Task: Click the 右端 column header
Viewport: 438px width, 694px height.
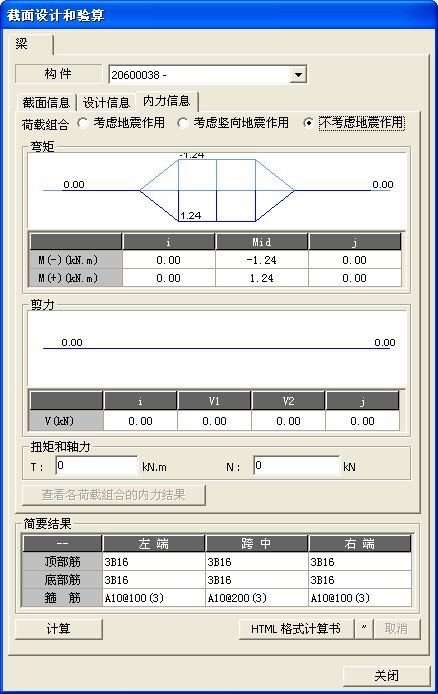Action: (360, 544)
